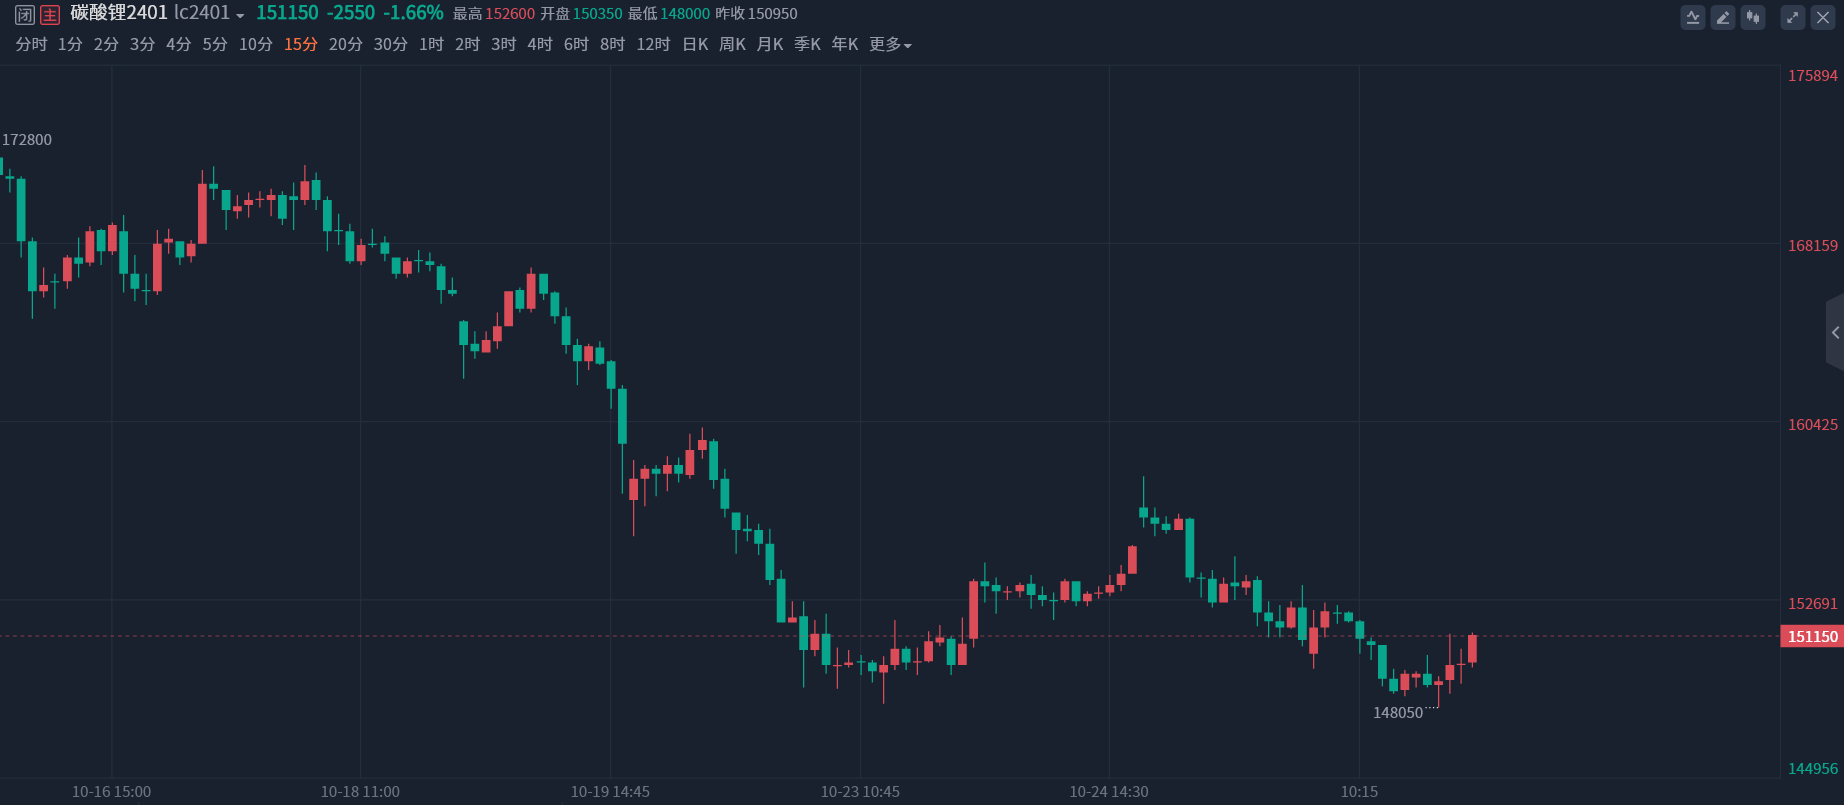The image size is (1844, 805).
Task: Click the change value -2550
Action: coord(351,13)
